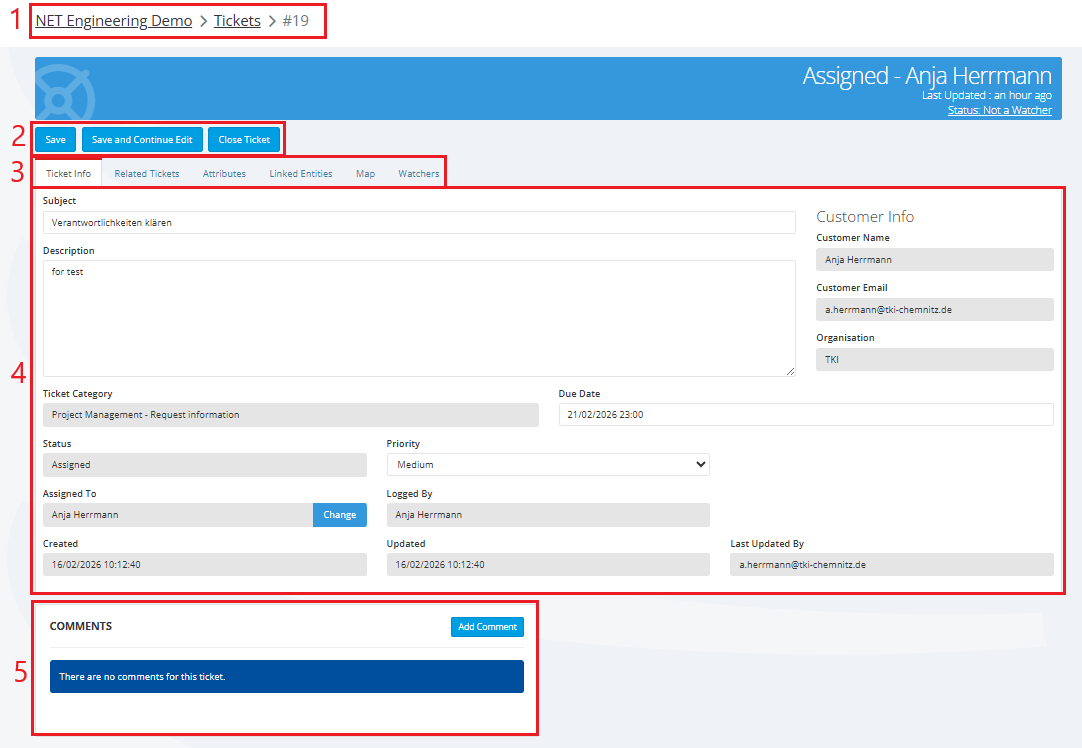Close the ticket with Close Ticket button
The height and width of the screenshot is (748, 1082).
pyautogui.click(x=244, y=140)
